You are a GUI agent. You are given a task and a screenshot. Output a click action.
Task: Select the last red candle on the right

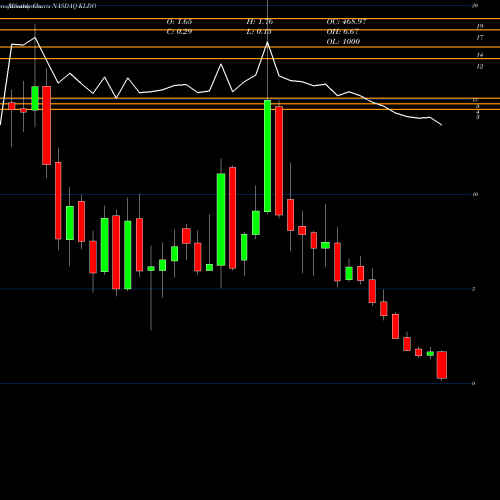[x=442, y=365]
